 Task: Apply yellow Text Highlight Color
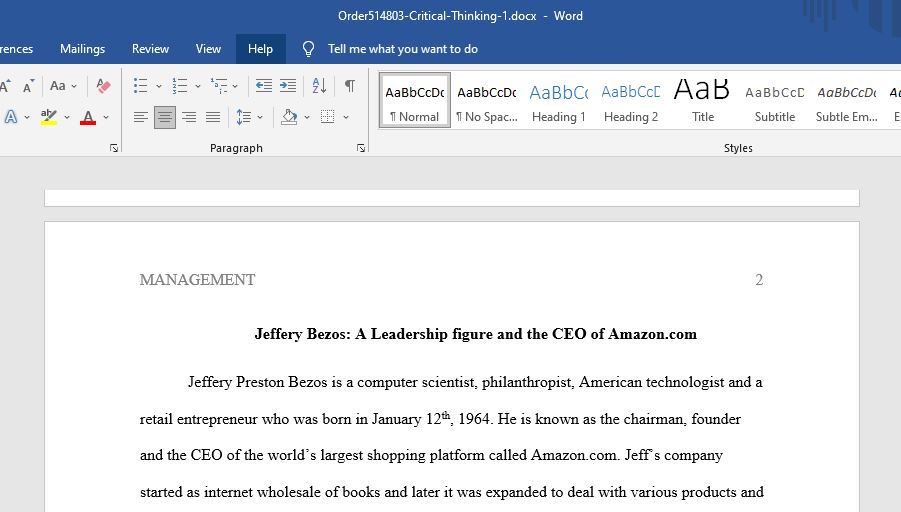[49, 117]
